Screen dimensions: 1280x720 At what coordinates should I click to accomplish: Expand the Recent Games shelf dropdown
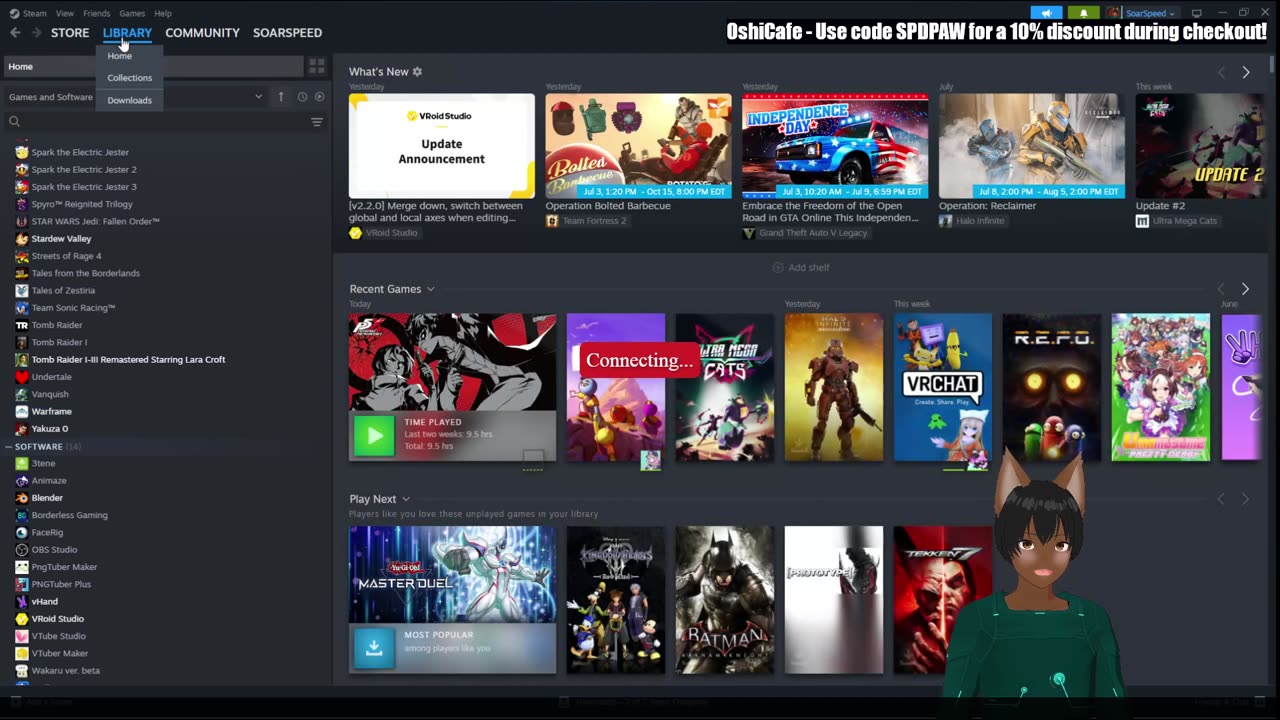point(431,289)
